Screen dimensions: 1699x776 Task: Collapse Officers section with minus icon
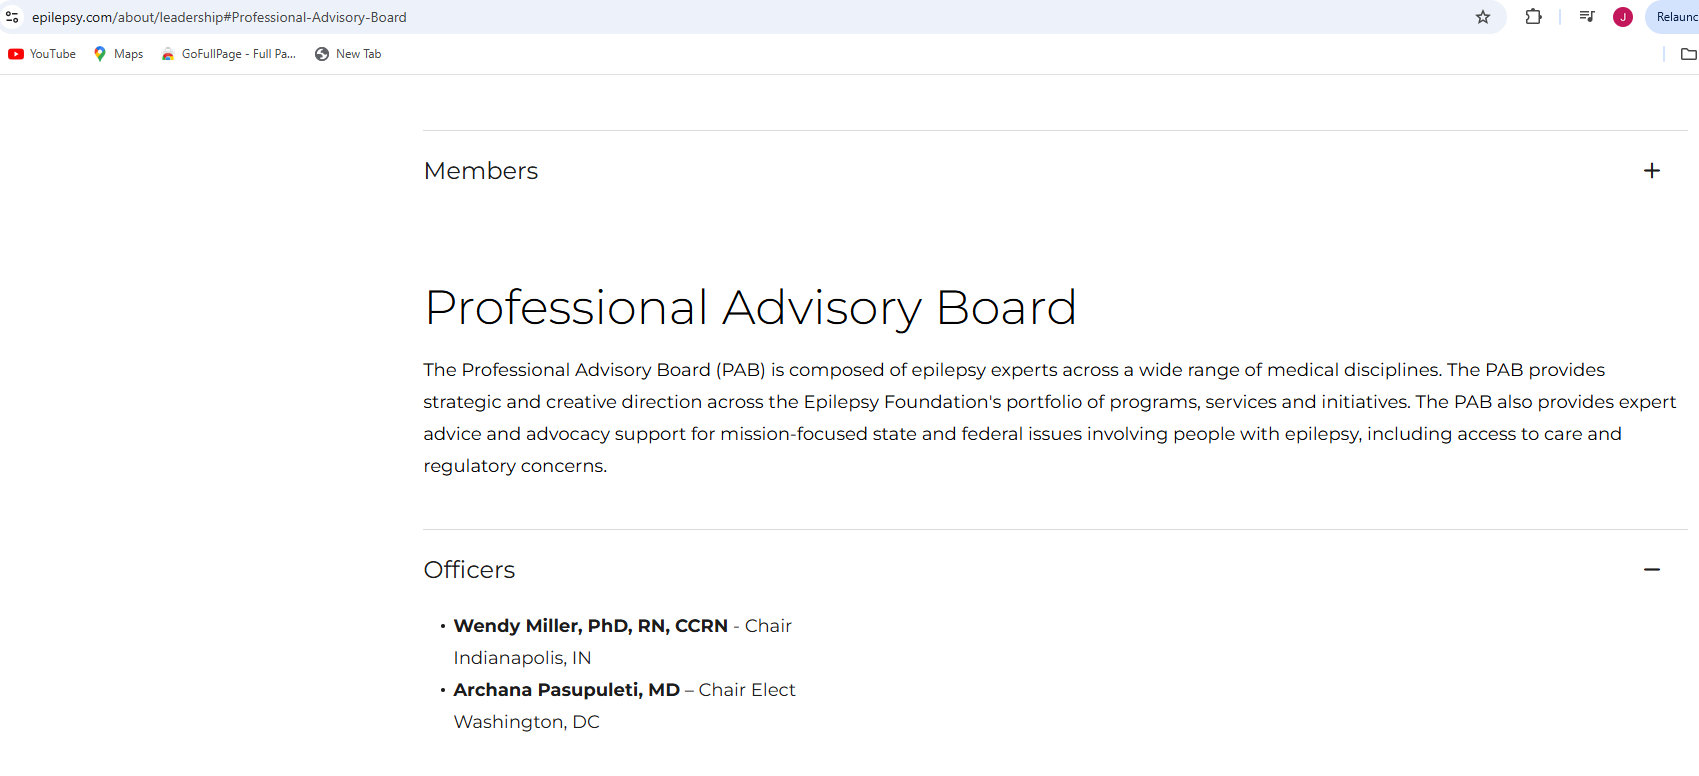pyautogui.click(x=1651, y=570)
